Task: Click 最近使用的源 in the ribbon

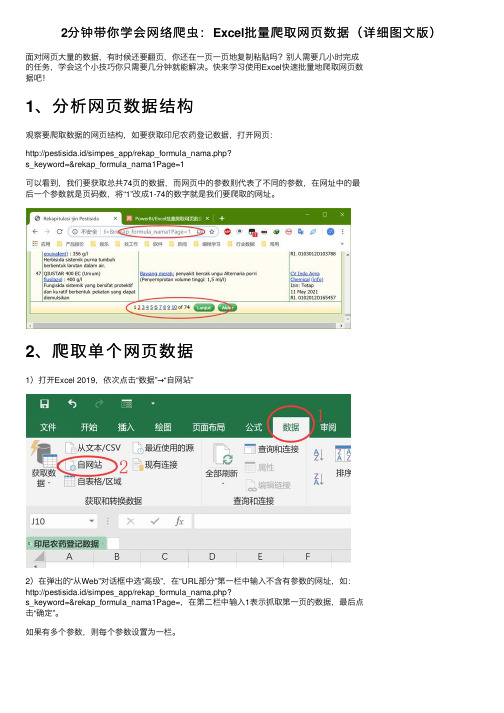Action: pos(163,448)
